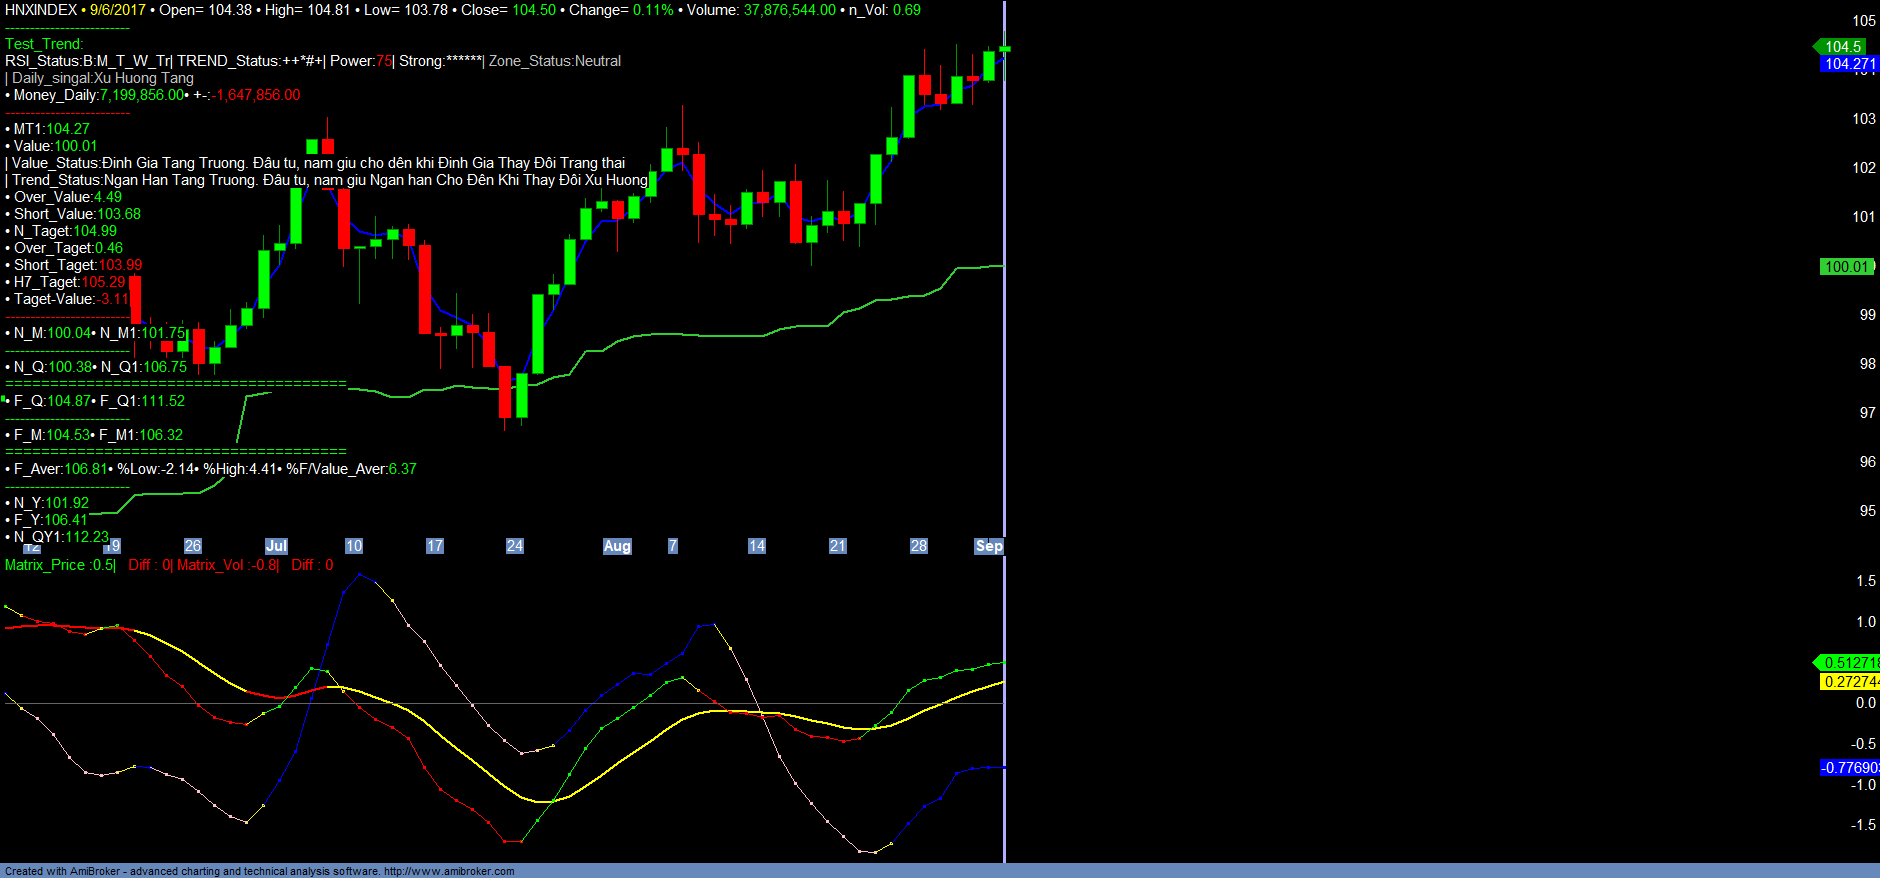This screenshot has width=1880, height=878.
Task: Select the red Short_Taget 103.99 value
Action: coord(120,265)
